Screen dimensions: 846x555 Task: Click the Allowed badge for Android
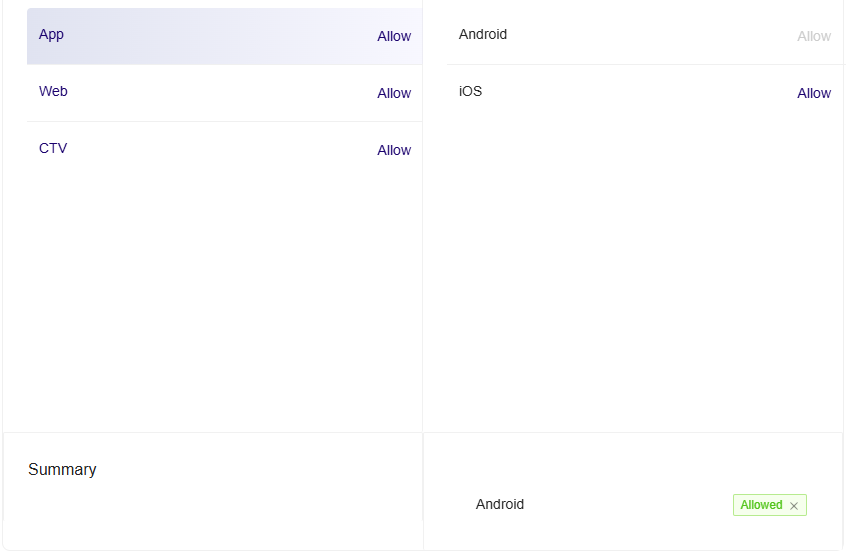(x=769, y=505)
